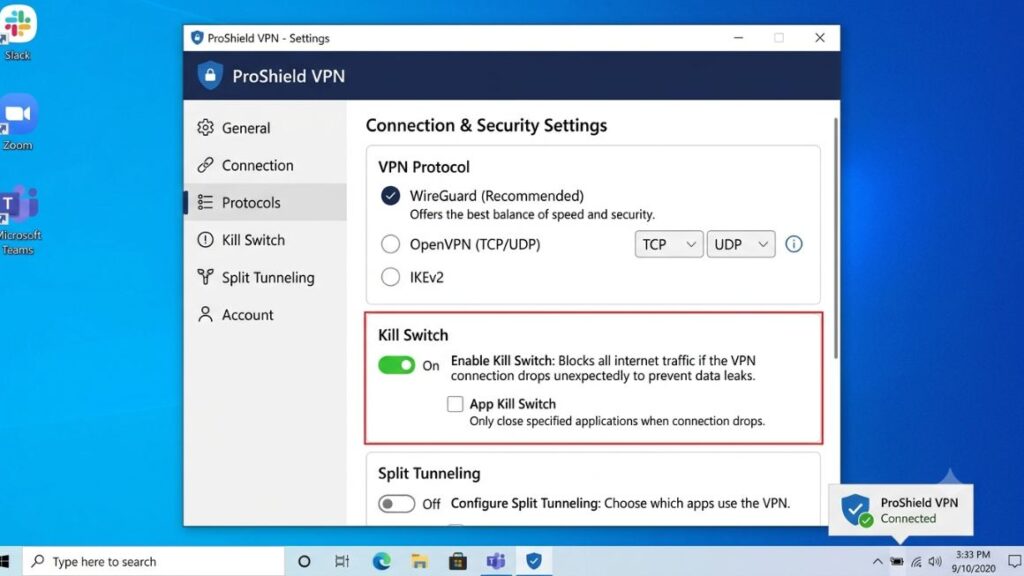1024x576 pixels.
Task: Open the Microsoft Teams desktop shortcut
Action: 20,221
